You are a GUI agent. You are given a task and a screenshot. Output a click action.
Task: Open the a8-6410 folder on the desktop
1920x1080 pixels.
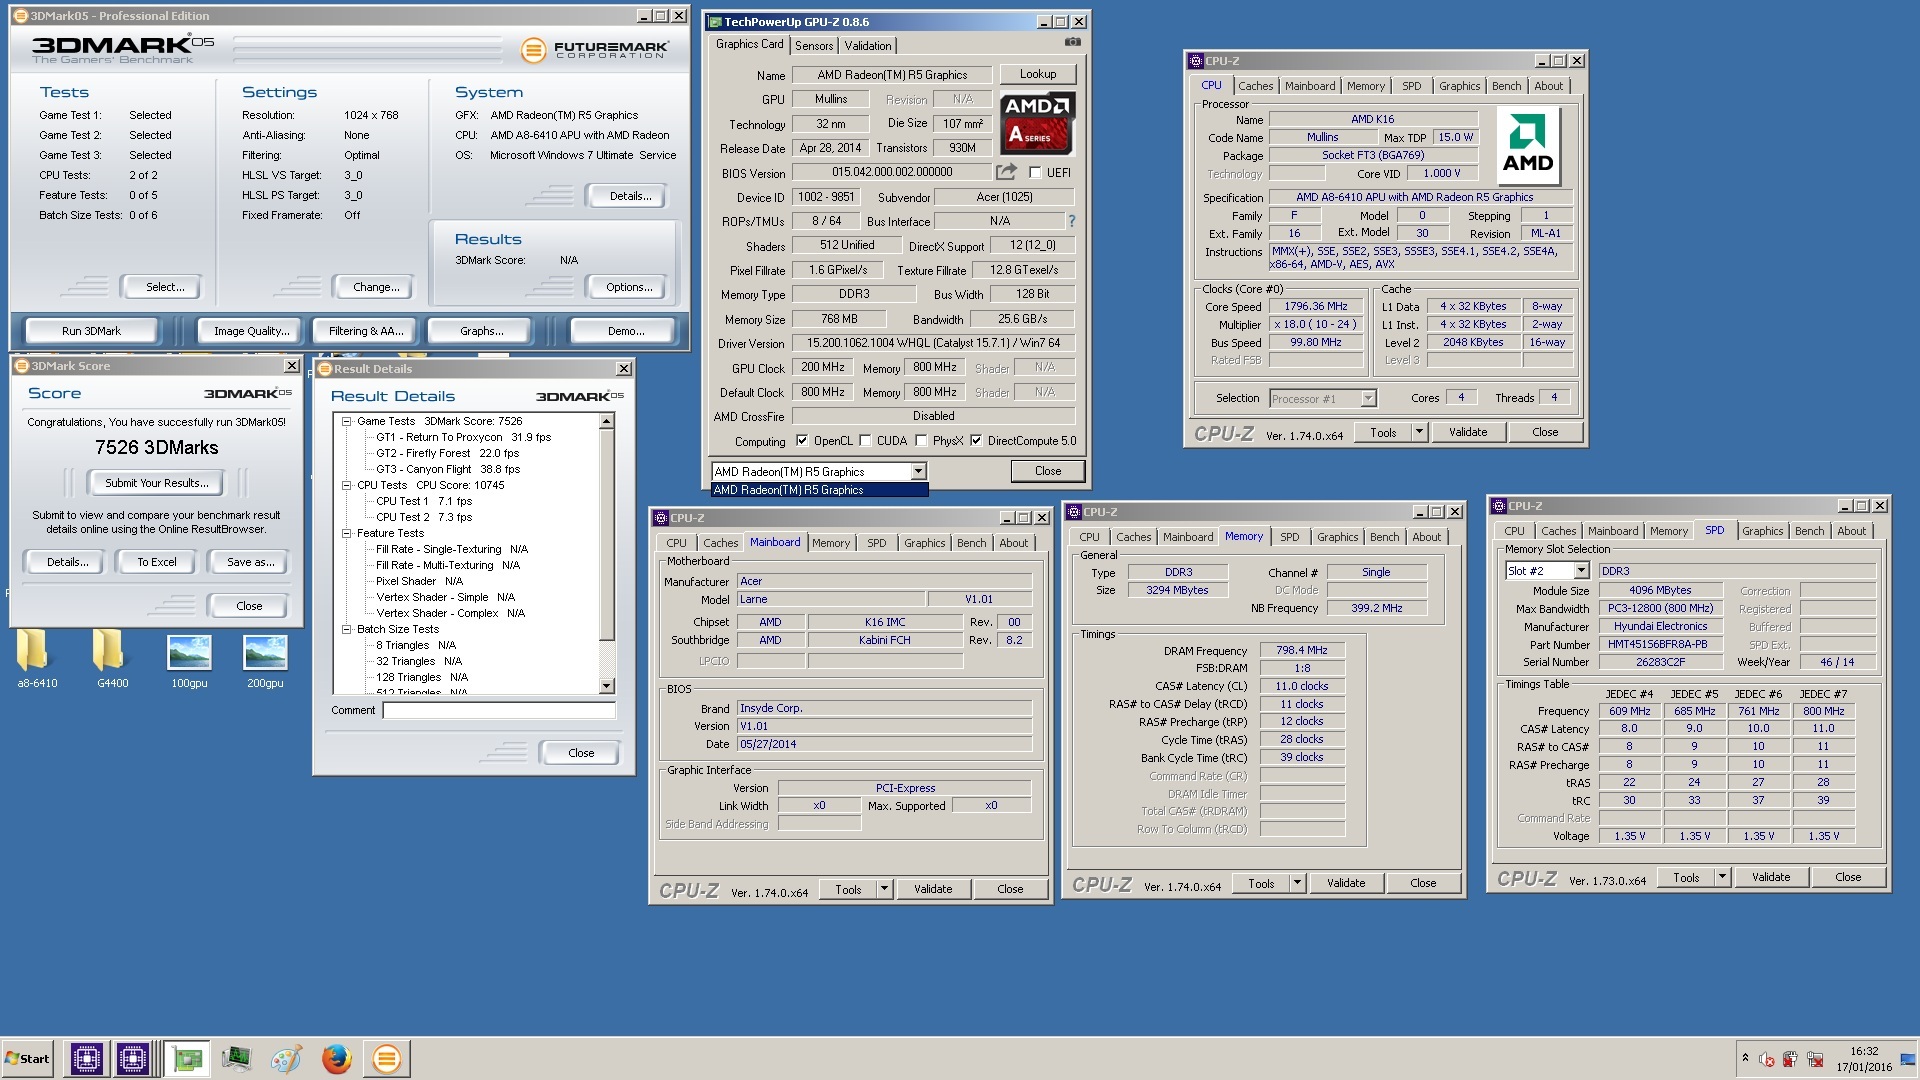click(37, 659)
